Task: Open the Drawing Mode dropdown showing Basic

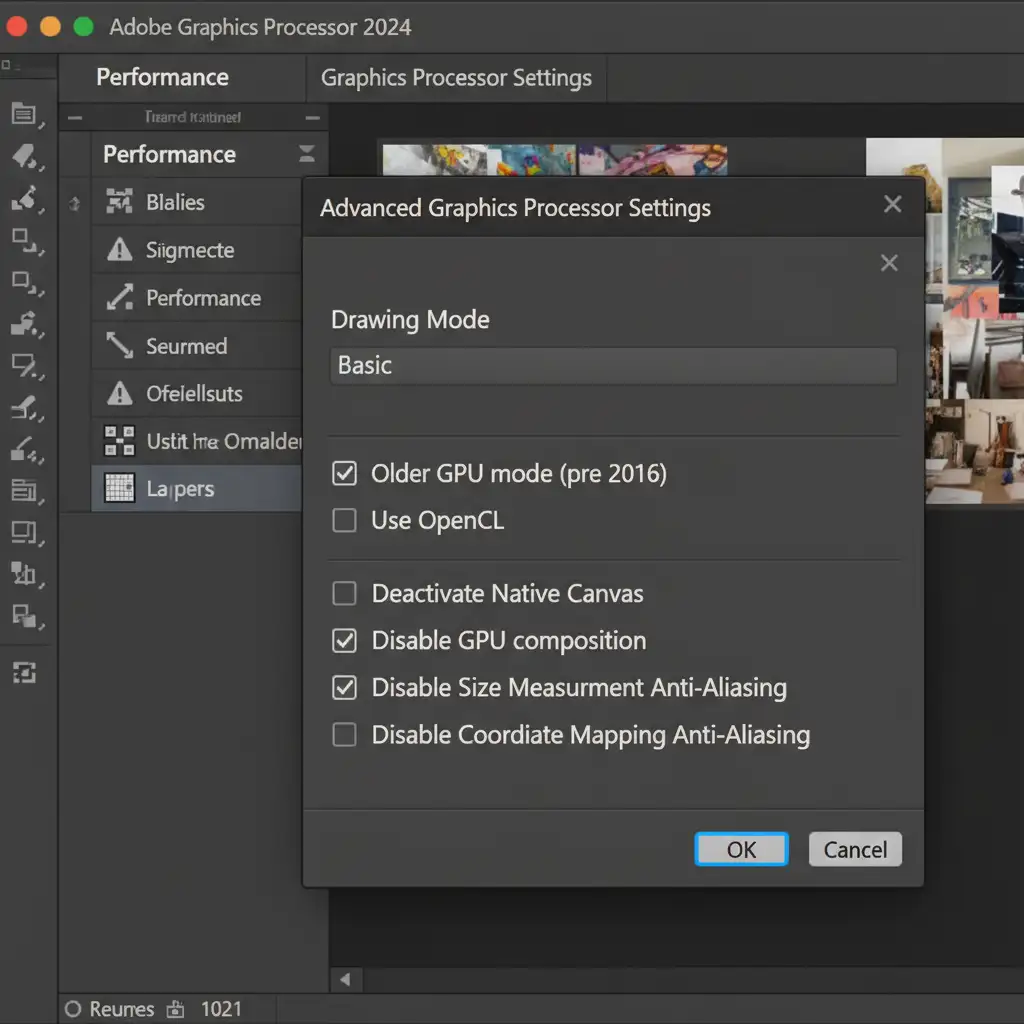Action: point(613,366)
